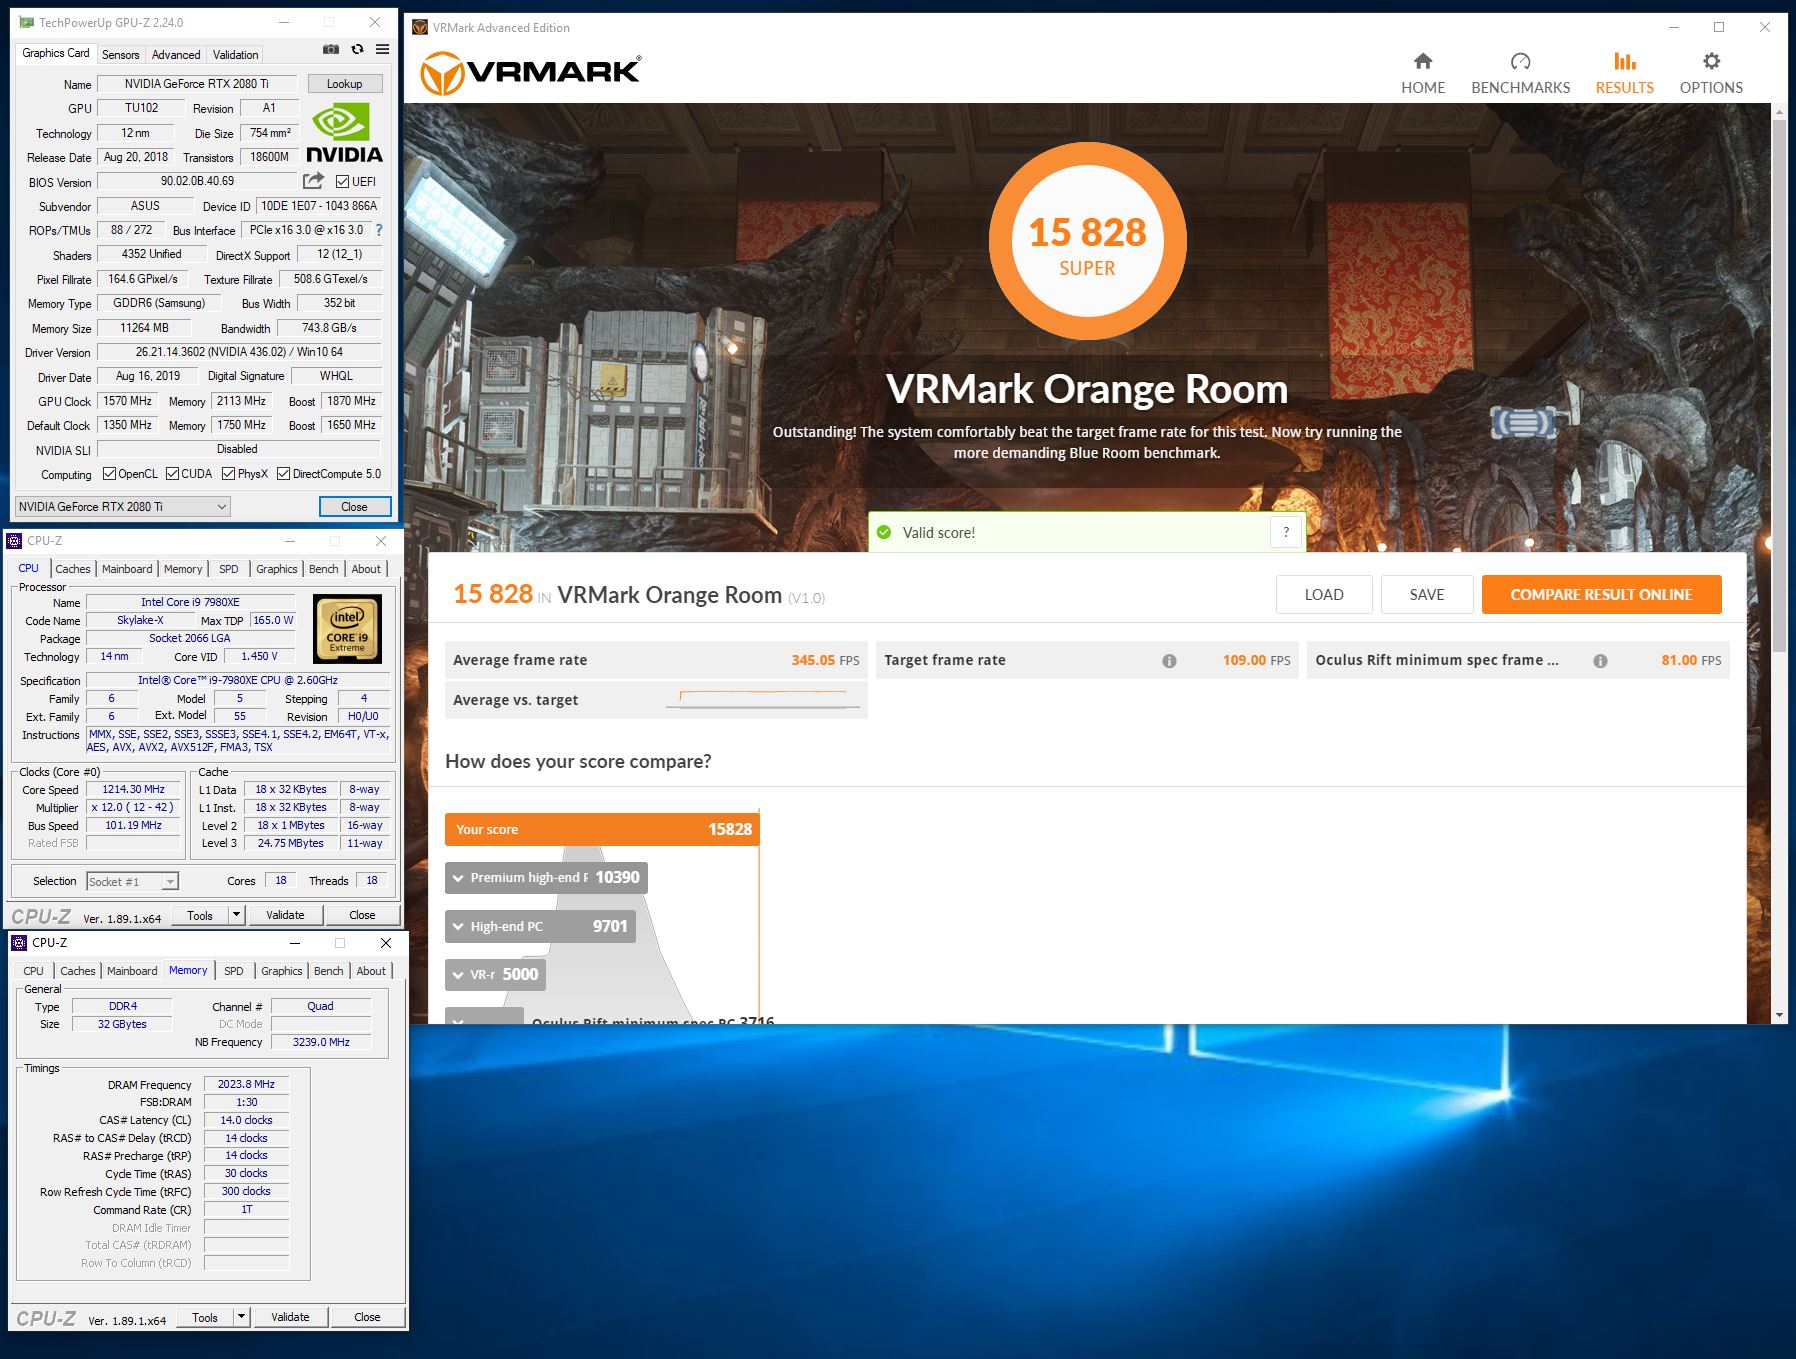Expand the High-end PC comparison row
The width and height of the screenshot is (1796, 1359).
[x=540, y=926]
